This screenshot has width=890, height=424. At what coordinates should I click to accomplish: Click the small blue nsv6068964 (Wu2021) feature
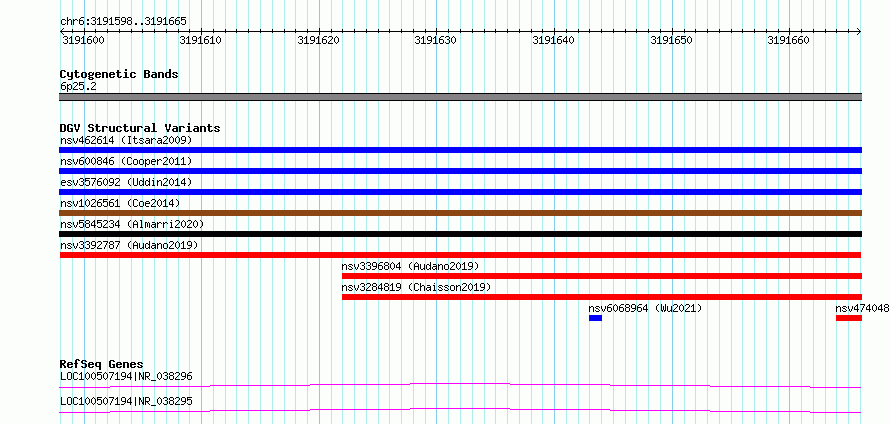[595, 318]
